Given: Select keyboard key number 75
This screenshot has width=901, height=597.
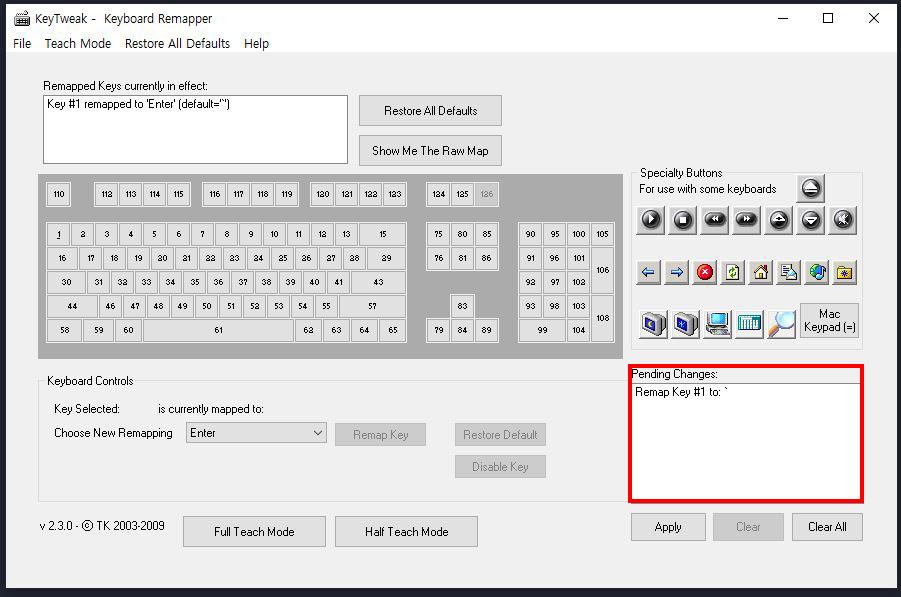Looking at the screenshot, I should [x=438, y=234].
